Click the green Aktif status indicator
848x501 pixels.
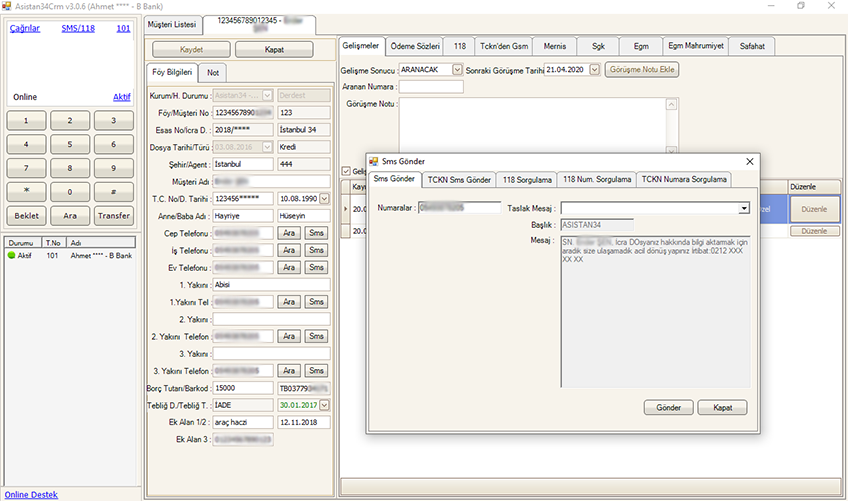click(x=11, y=255)
